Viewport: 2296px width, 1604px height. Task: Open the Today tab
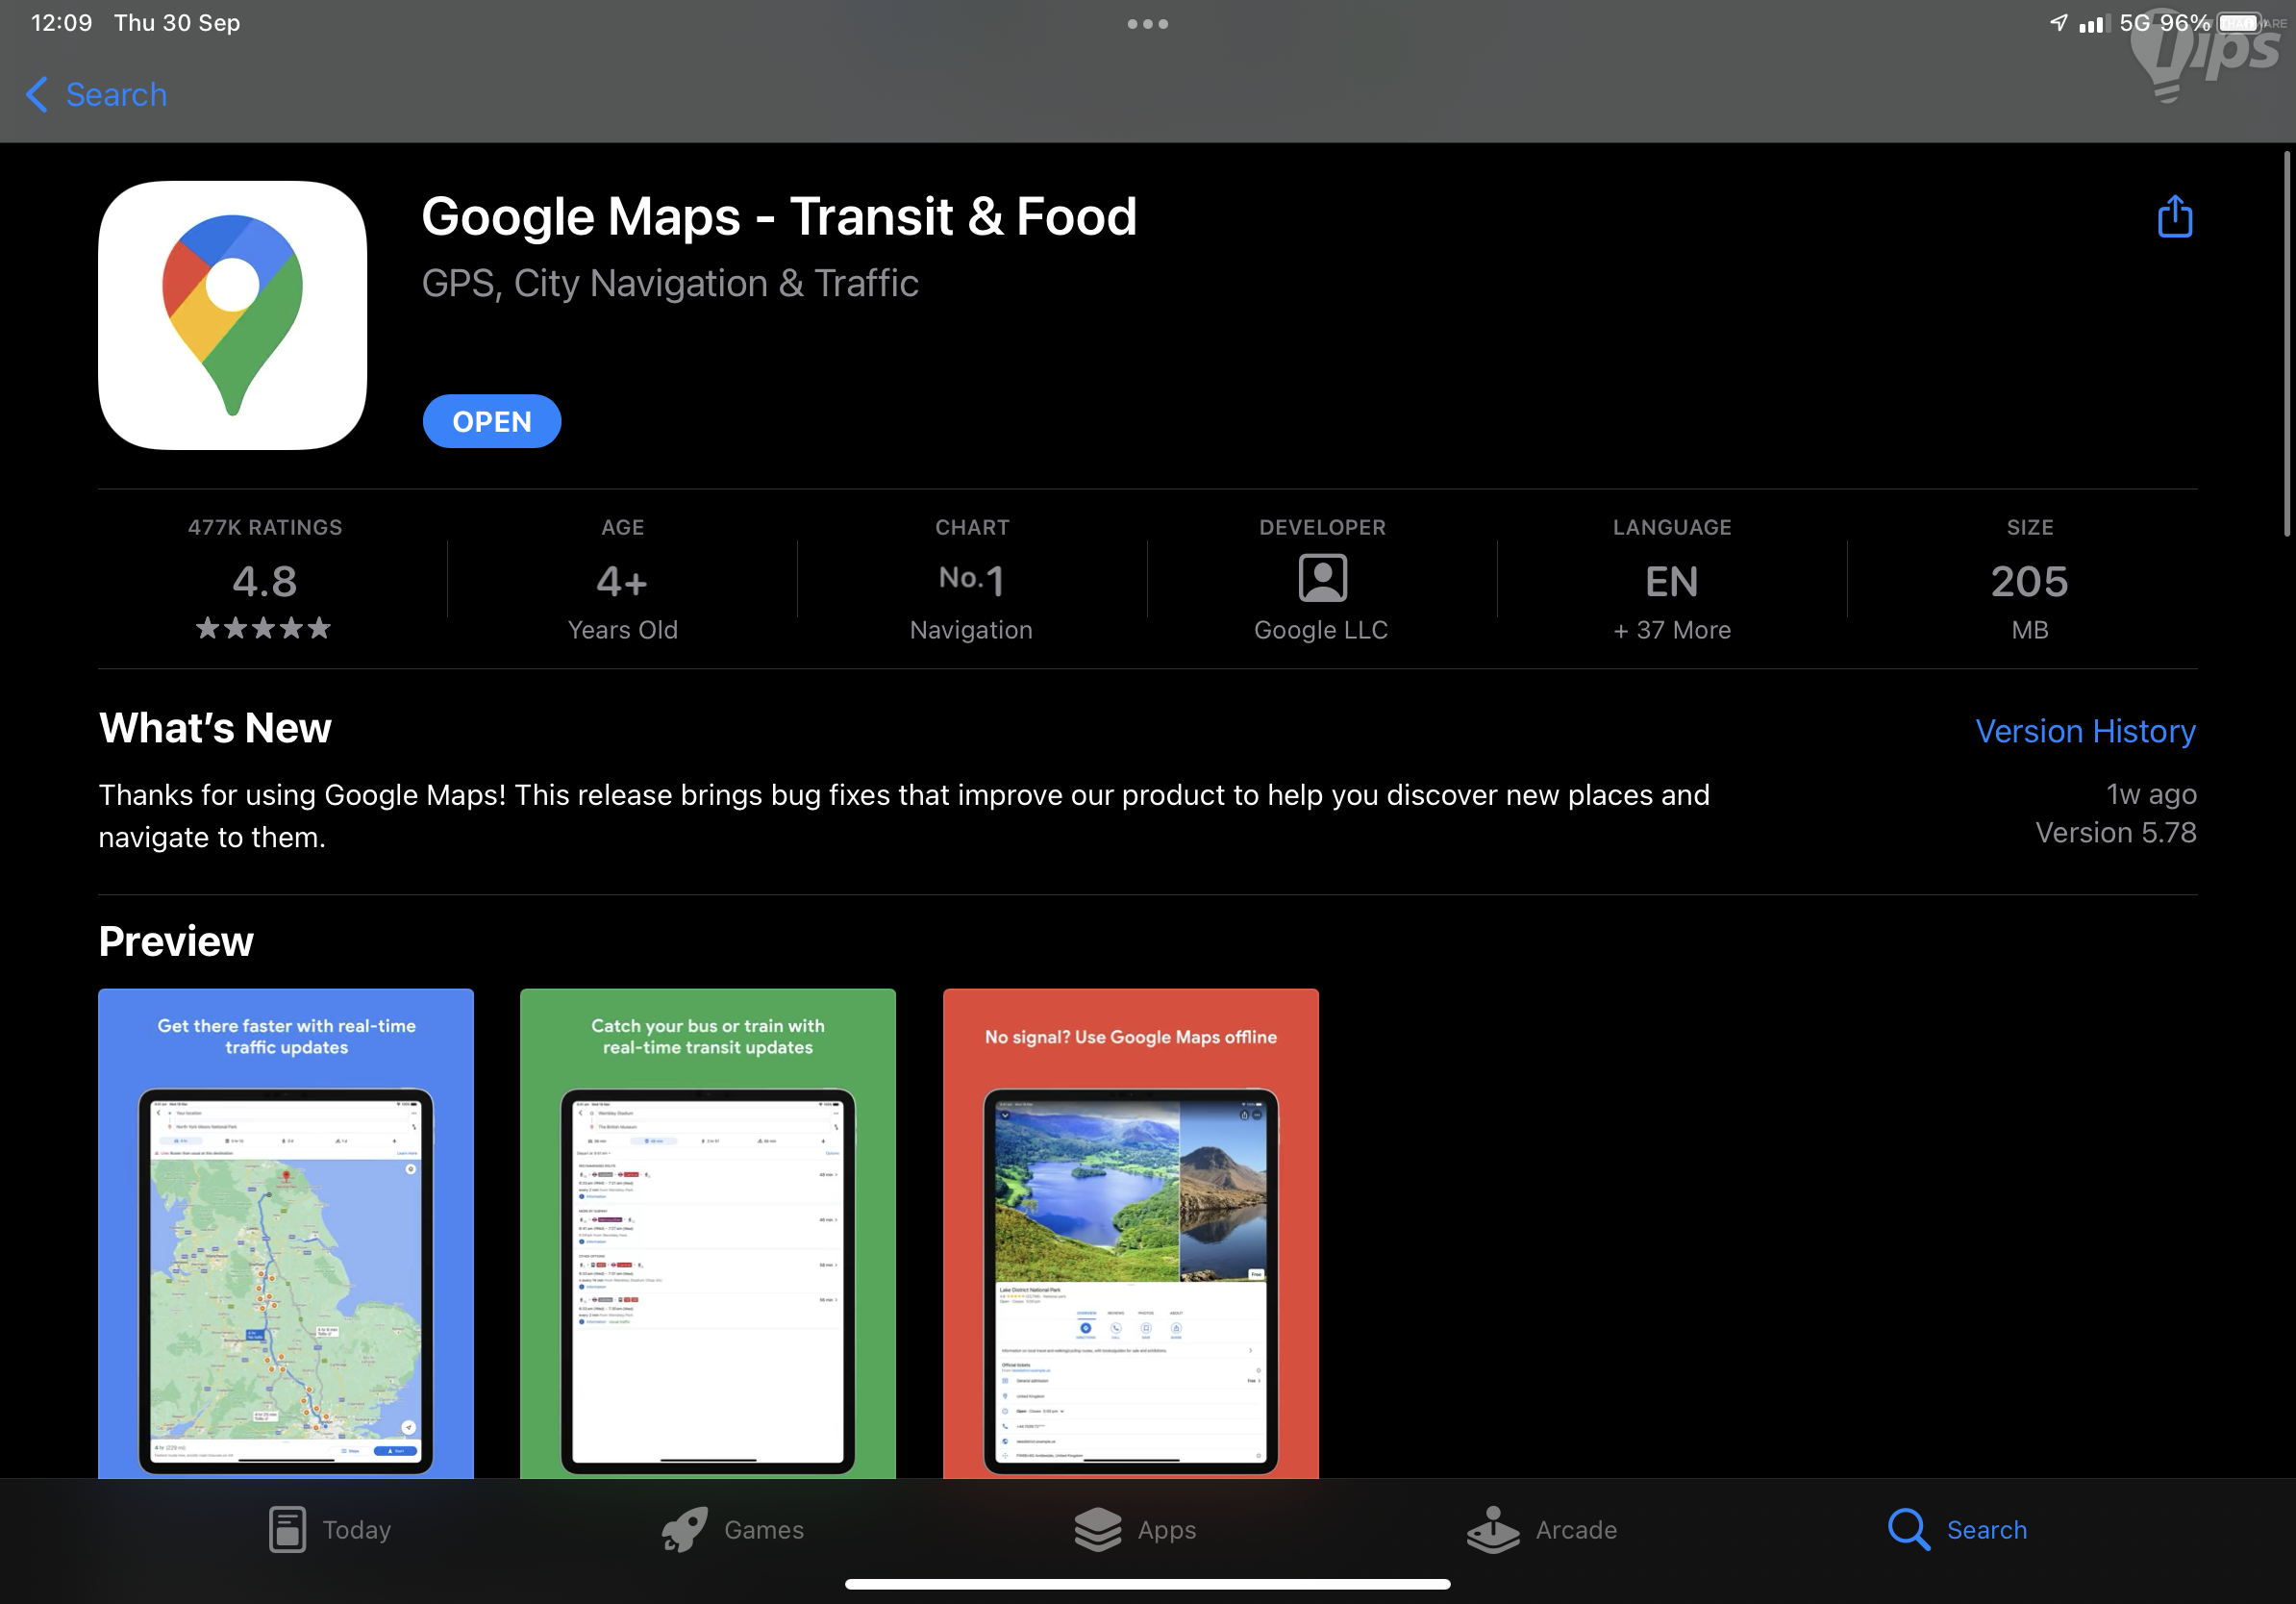(x=330, y=1529)
